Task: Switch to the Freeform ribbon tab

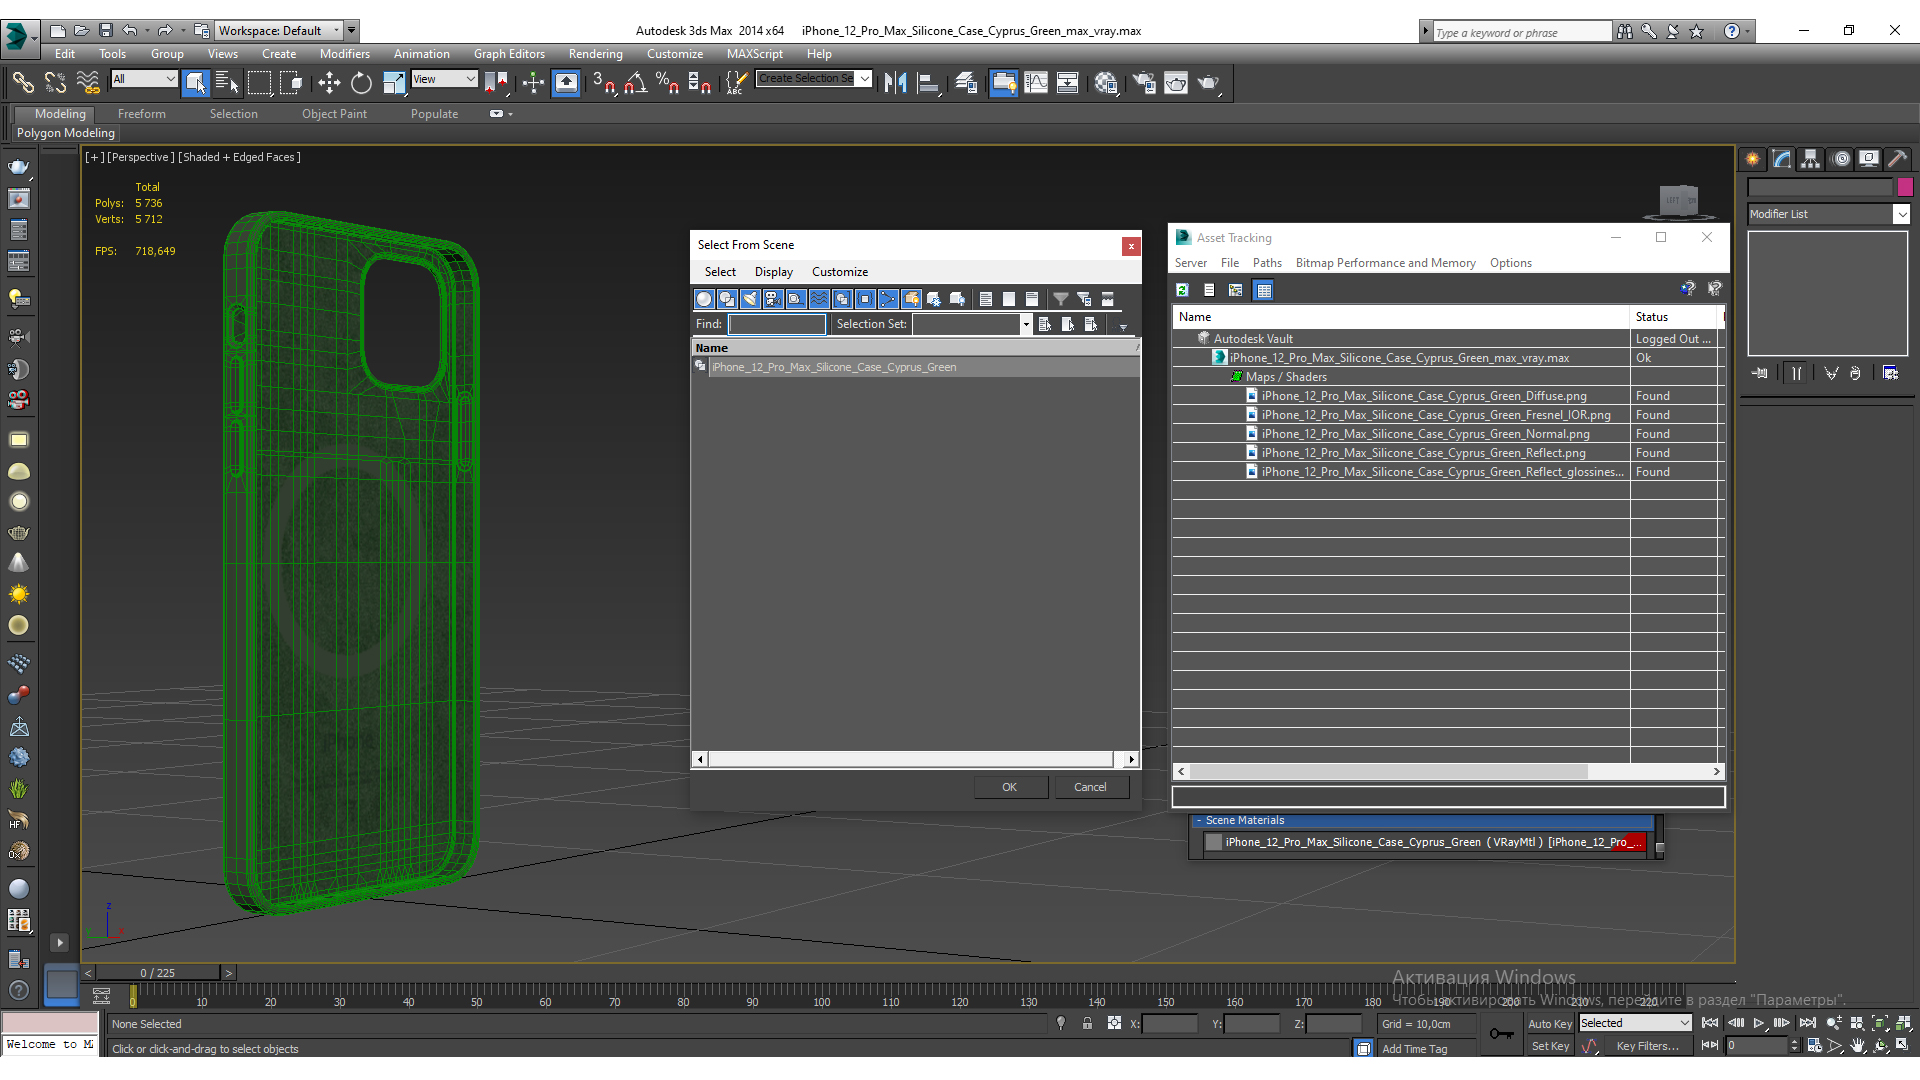Action: point(141,114)
